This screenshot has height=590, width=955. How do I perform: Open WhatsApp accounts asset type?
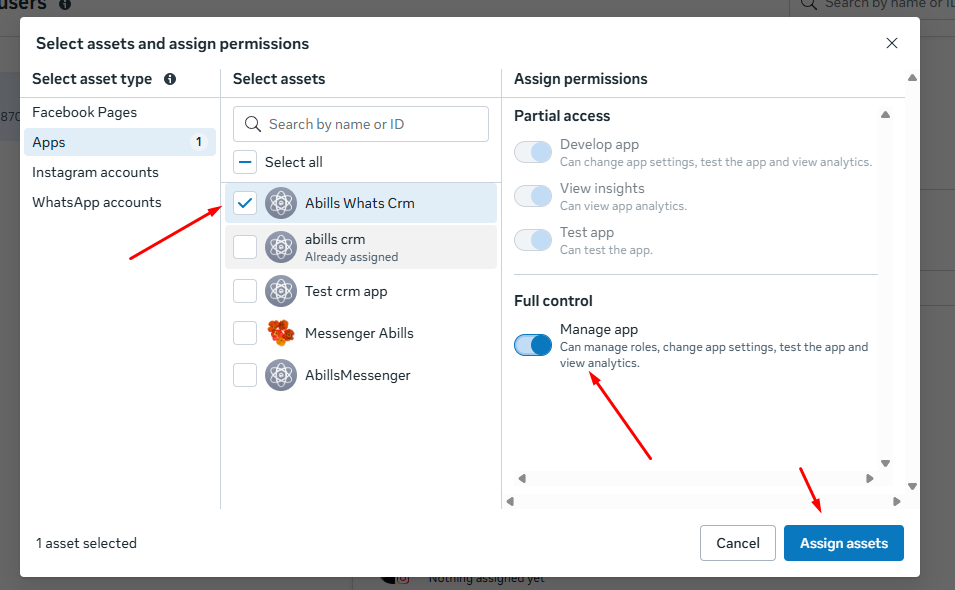[x=97, y=202]
